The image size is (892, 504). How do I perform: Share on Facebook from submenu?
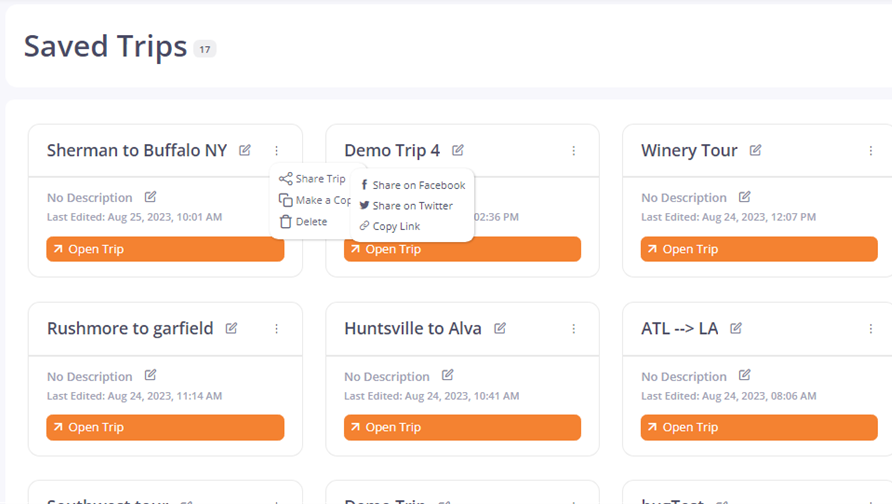tap(413, 185)
